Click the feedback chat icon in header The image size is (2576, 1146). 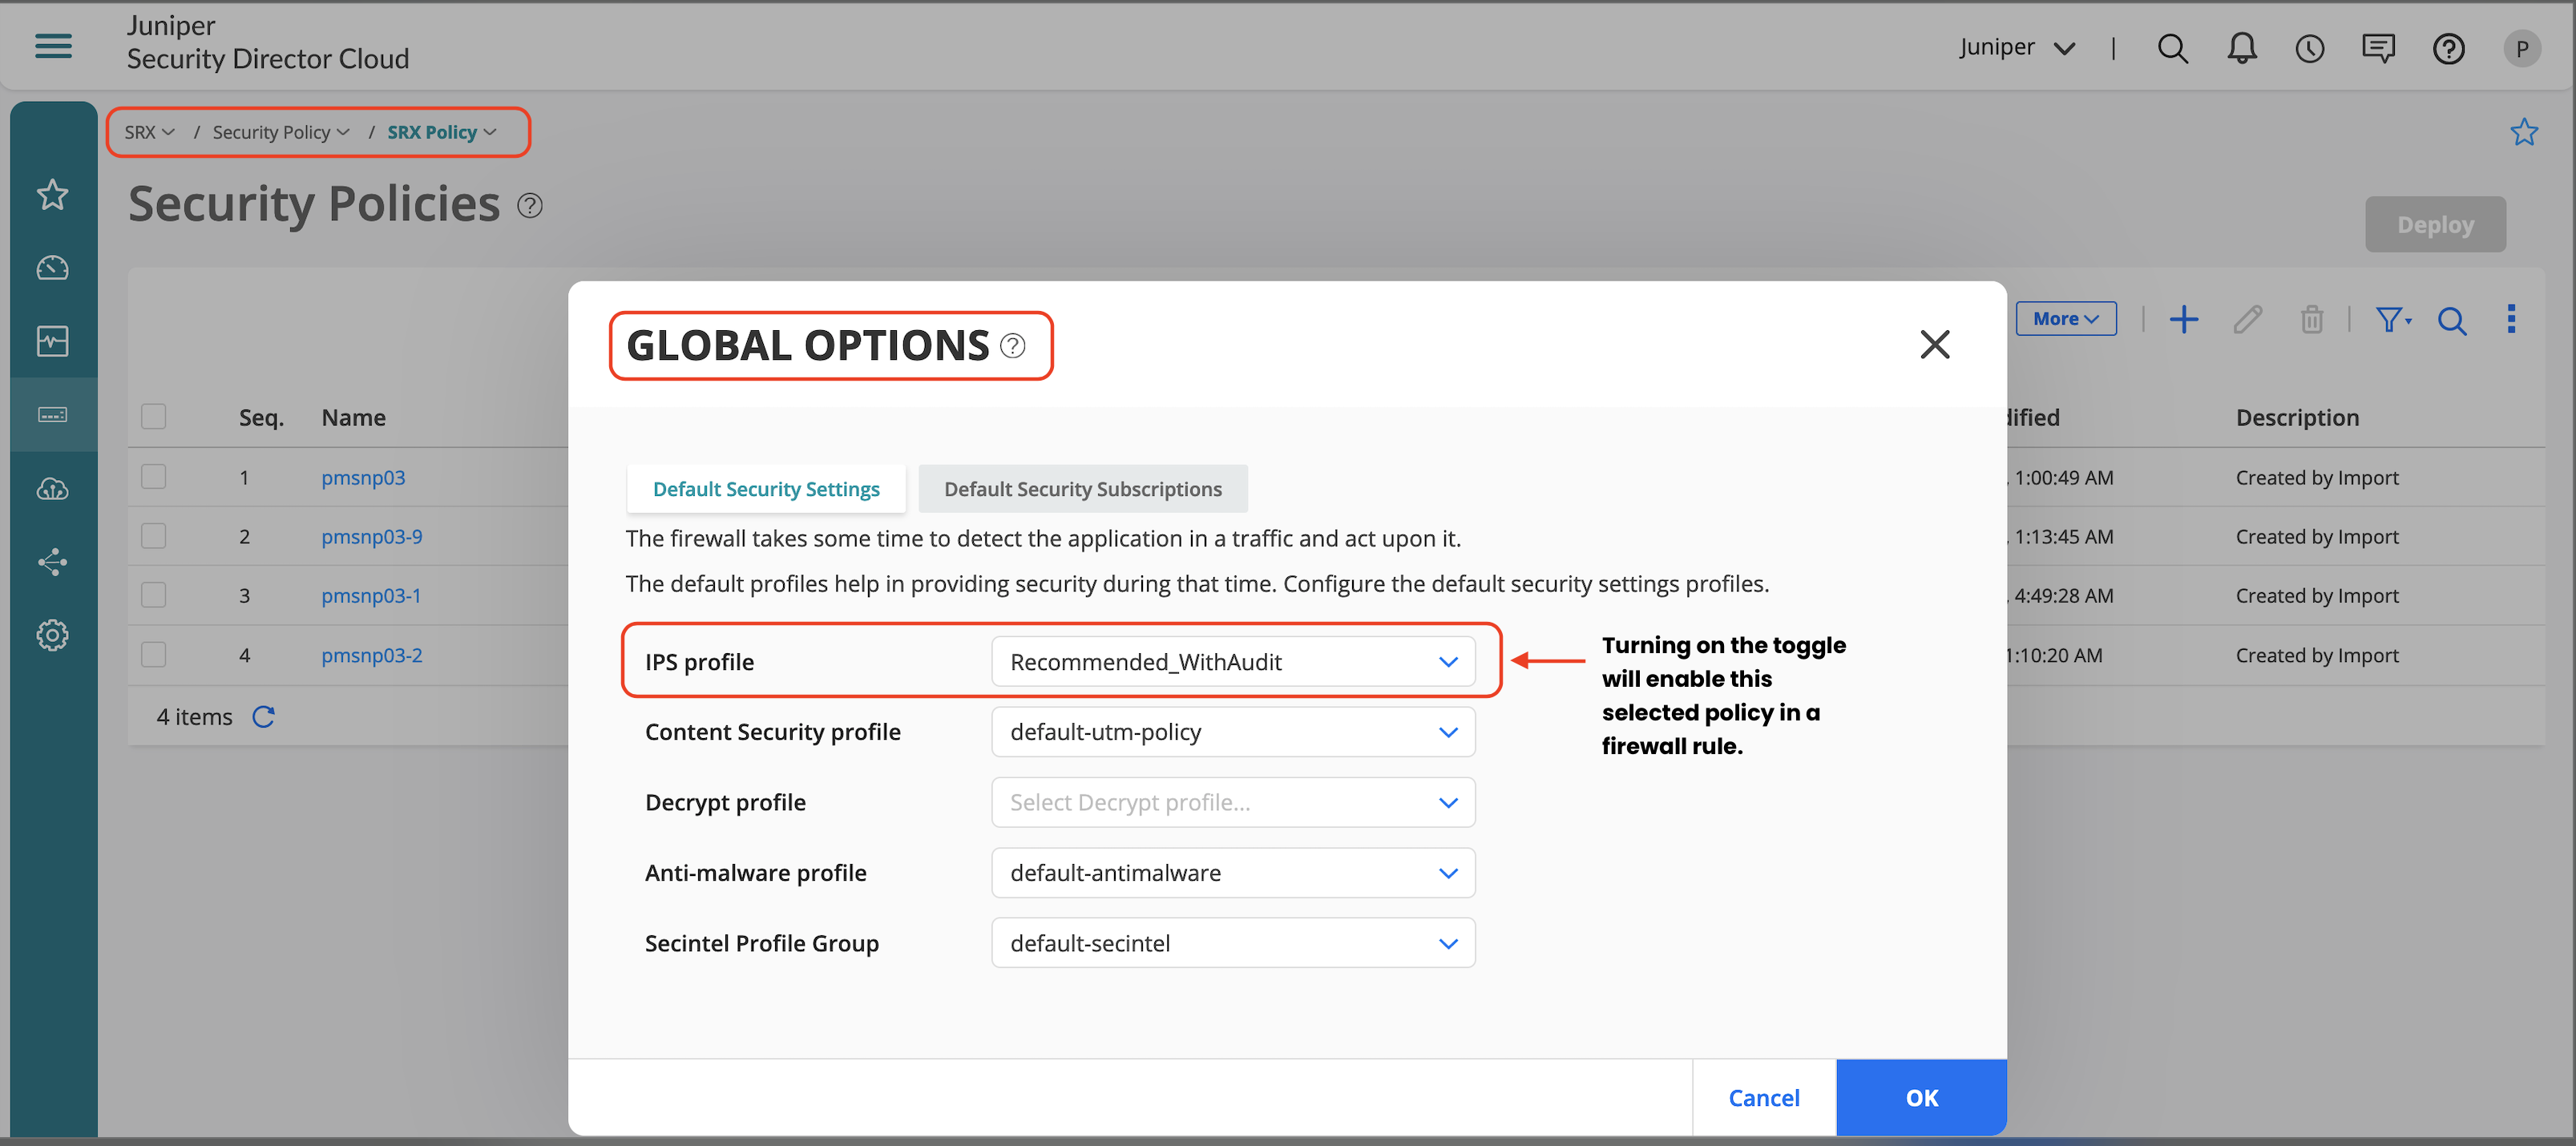(2378, 48)
